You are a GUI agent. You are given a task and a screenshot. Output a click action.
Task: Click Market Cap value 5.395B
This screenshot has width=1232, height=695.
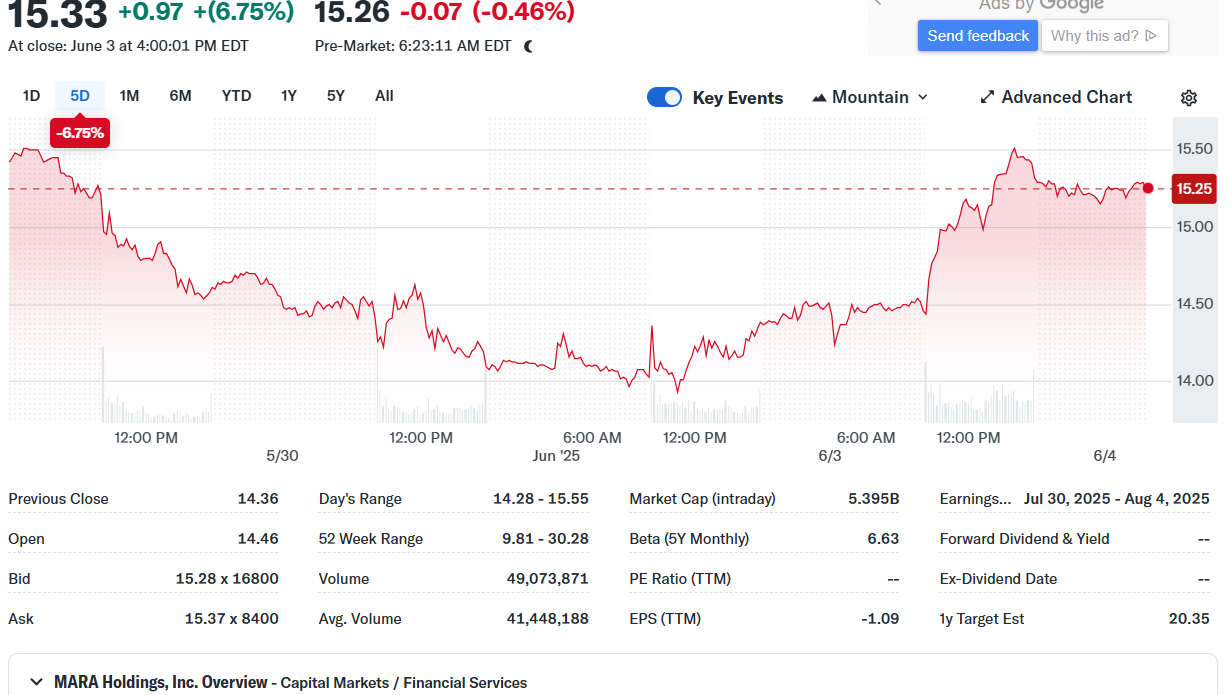click(x=874, y=499)
